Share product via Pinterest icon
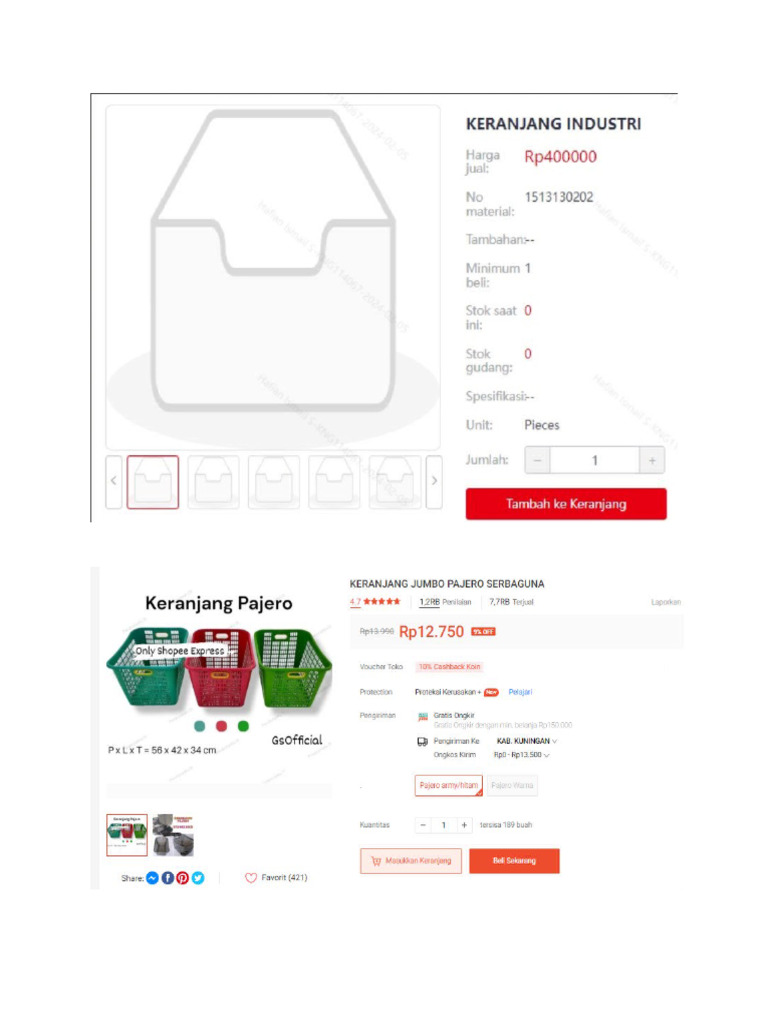 tap(183, 878)
